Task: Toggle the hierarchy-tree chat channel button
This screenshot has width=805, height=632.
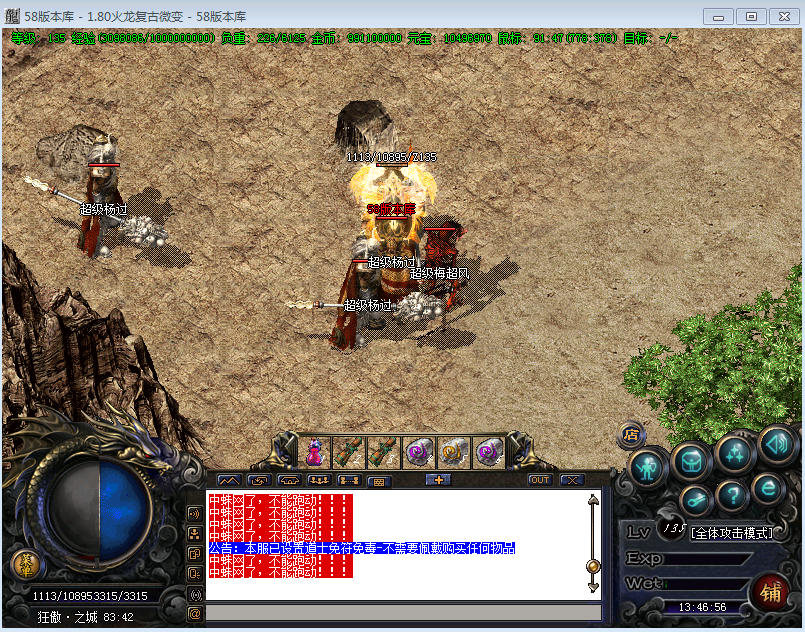Action: 195,534
